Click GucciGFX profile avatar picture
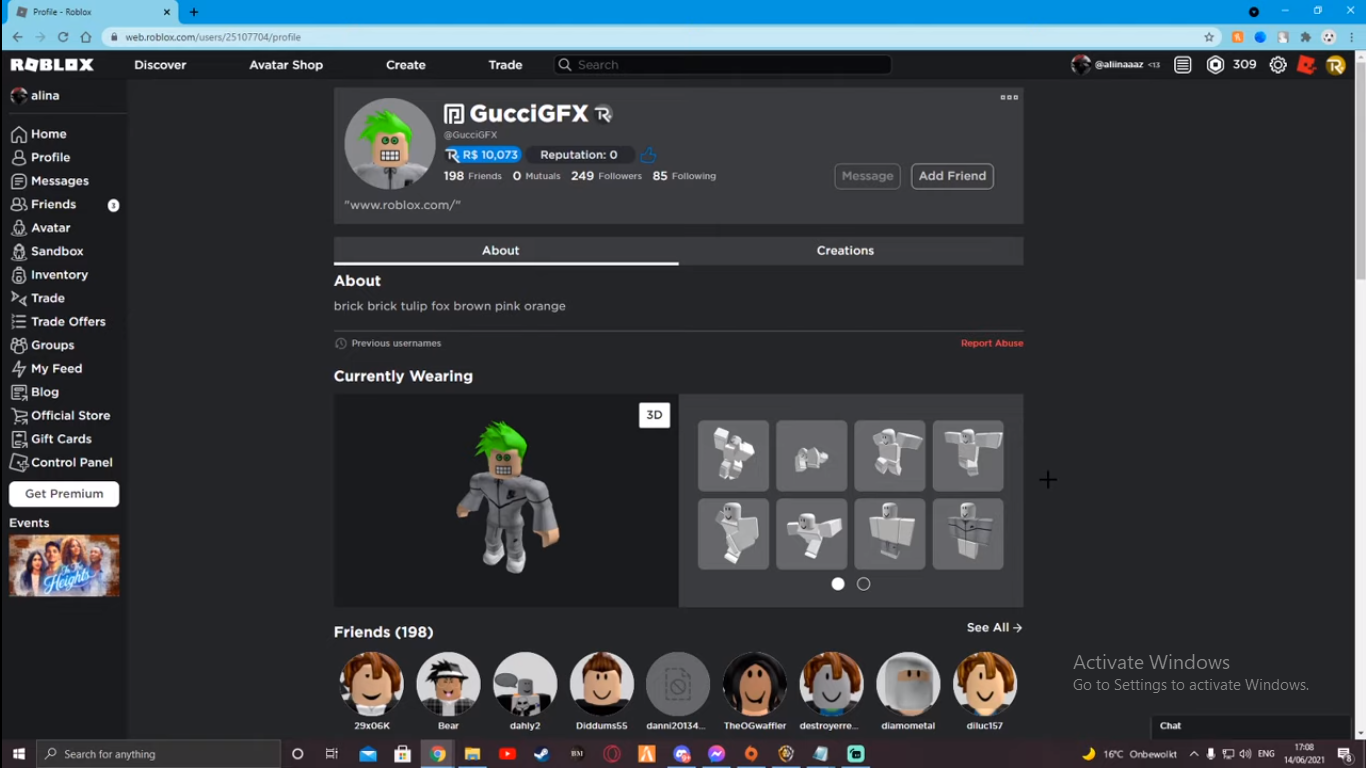Screen dimensions: 1366x768 pos(390,143)
